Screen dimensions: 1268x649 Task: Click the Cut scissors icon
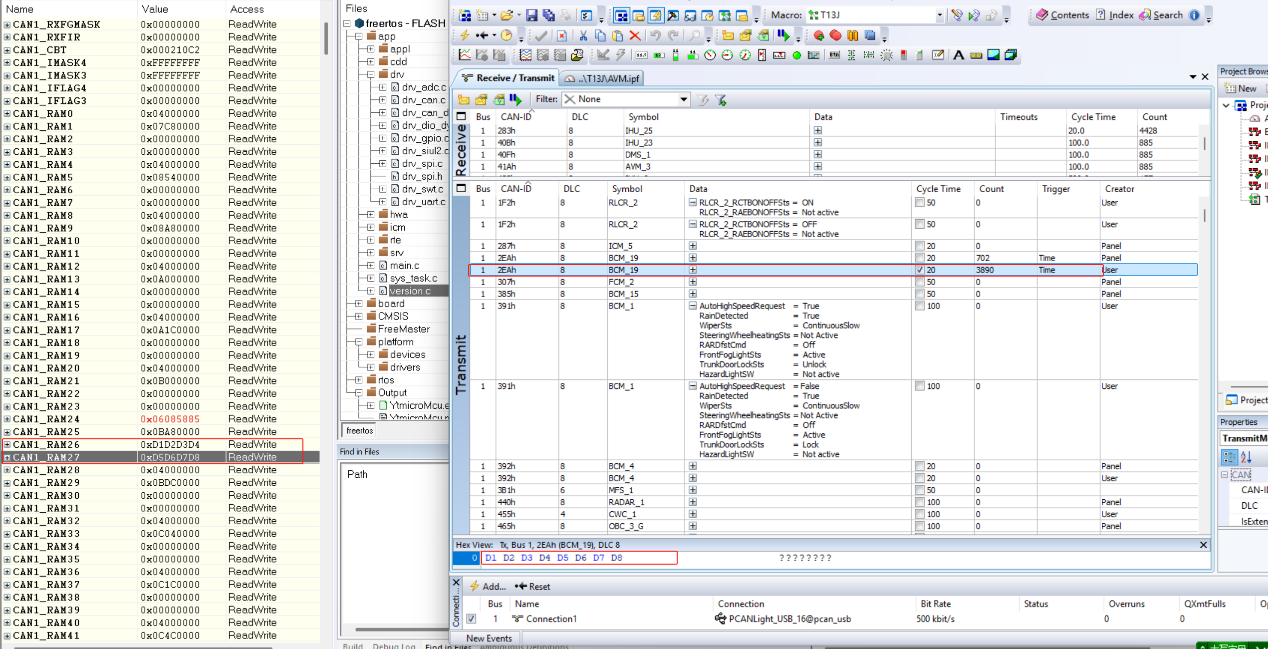click(x=583, y=35)
